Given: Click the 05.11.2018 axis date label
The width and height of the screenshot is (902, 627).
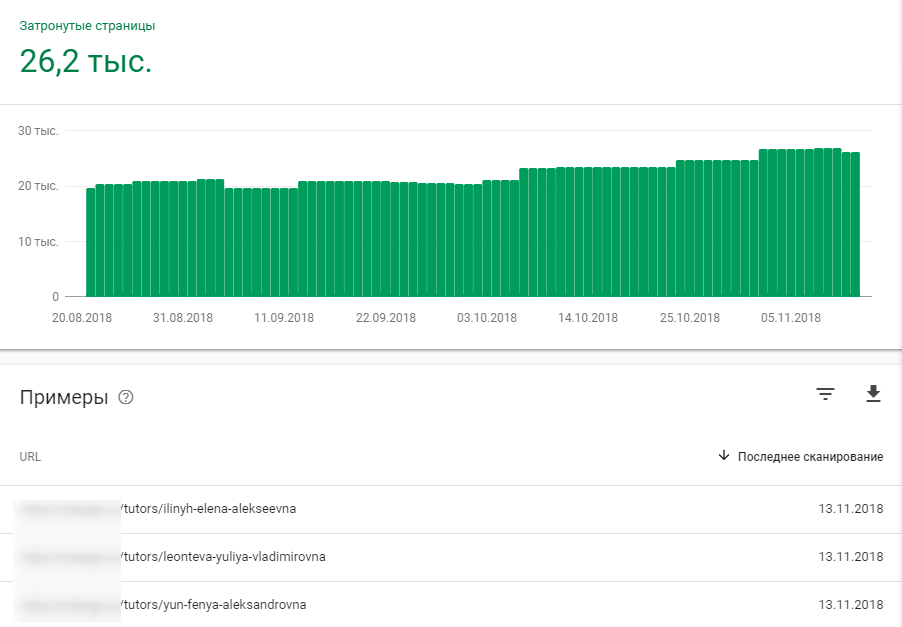Looking at the screenshot, I should coord(791,318).
